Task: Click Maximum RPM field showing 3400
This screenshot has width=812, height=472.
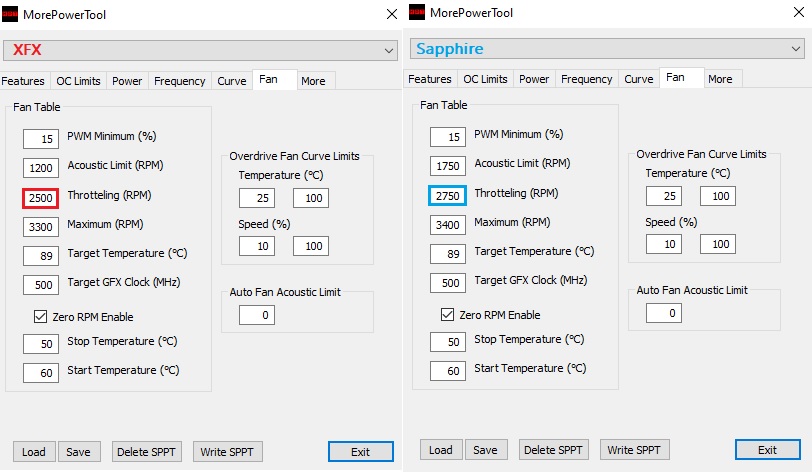Action: click(448, 225)
